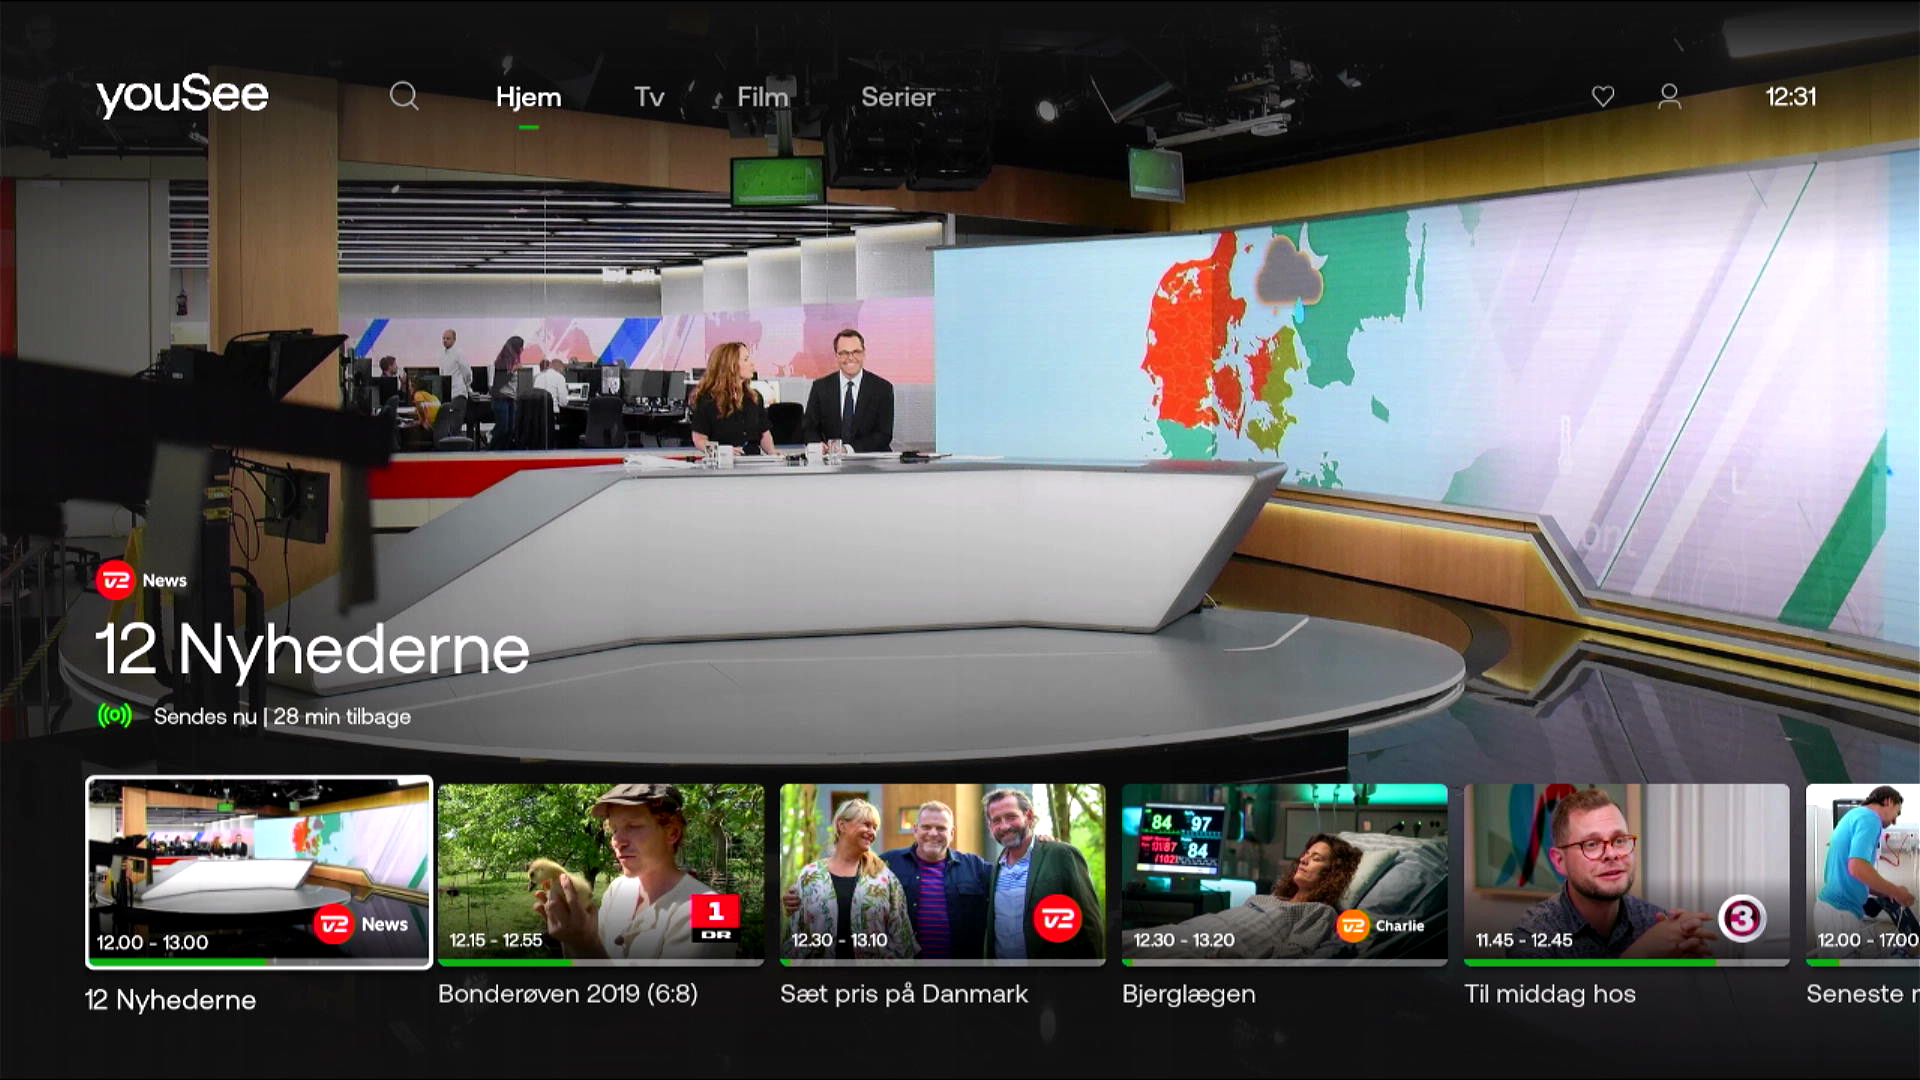1920x1080 pixels.
Task: Open the Tv tab
Action: (x=649, y=97)
